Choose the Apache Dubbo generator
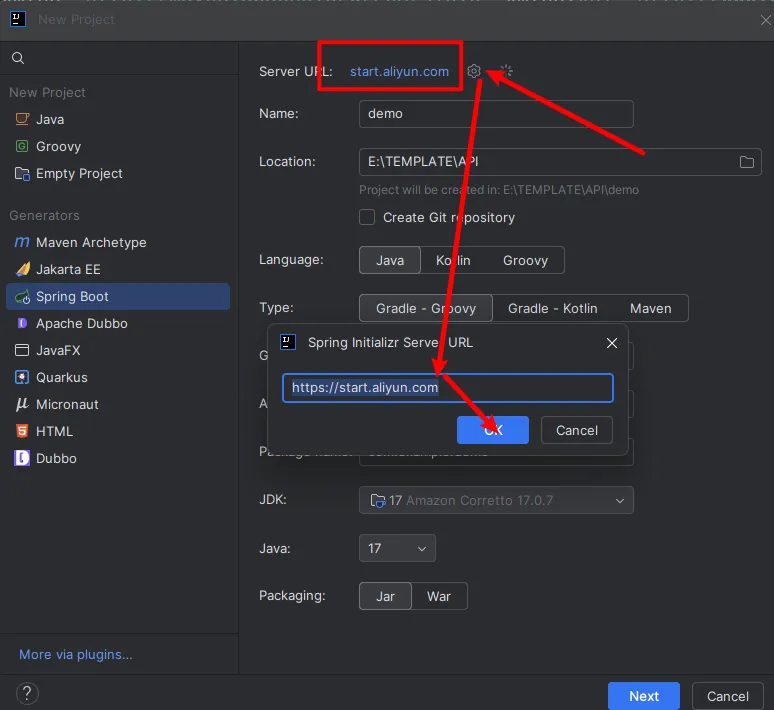 tap(81, 323)
